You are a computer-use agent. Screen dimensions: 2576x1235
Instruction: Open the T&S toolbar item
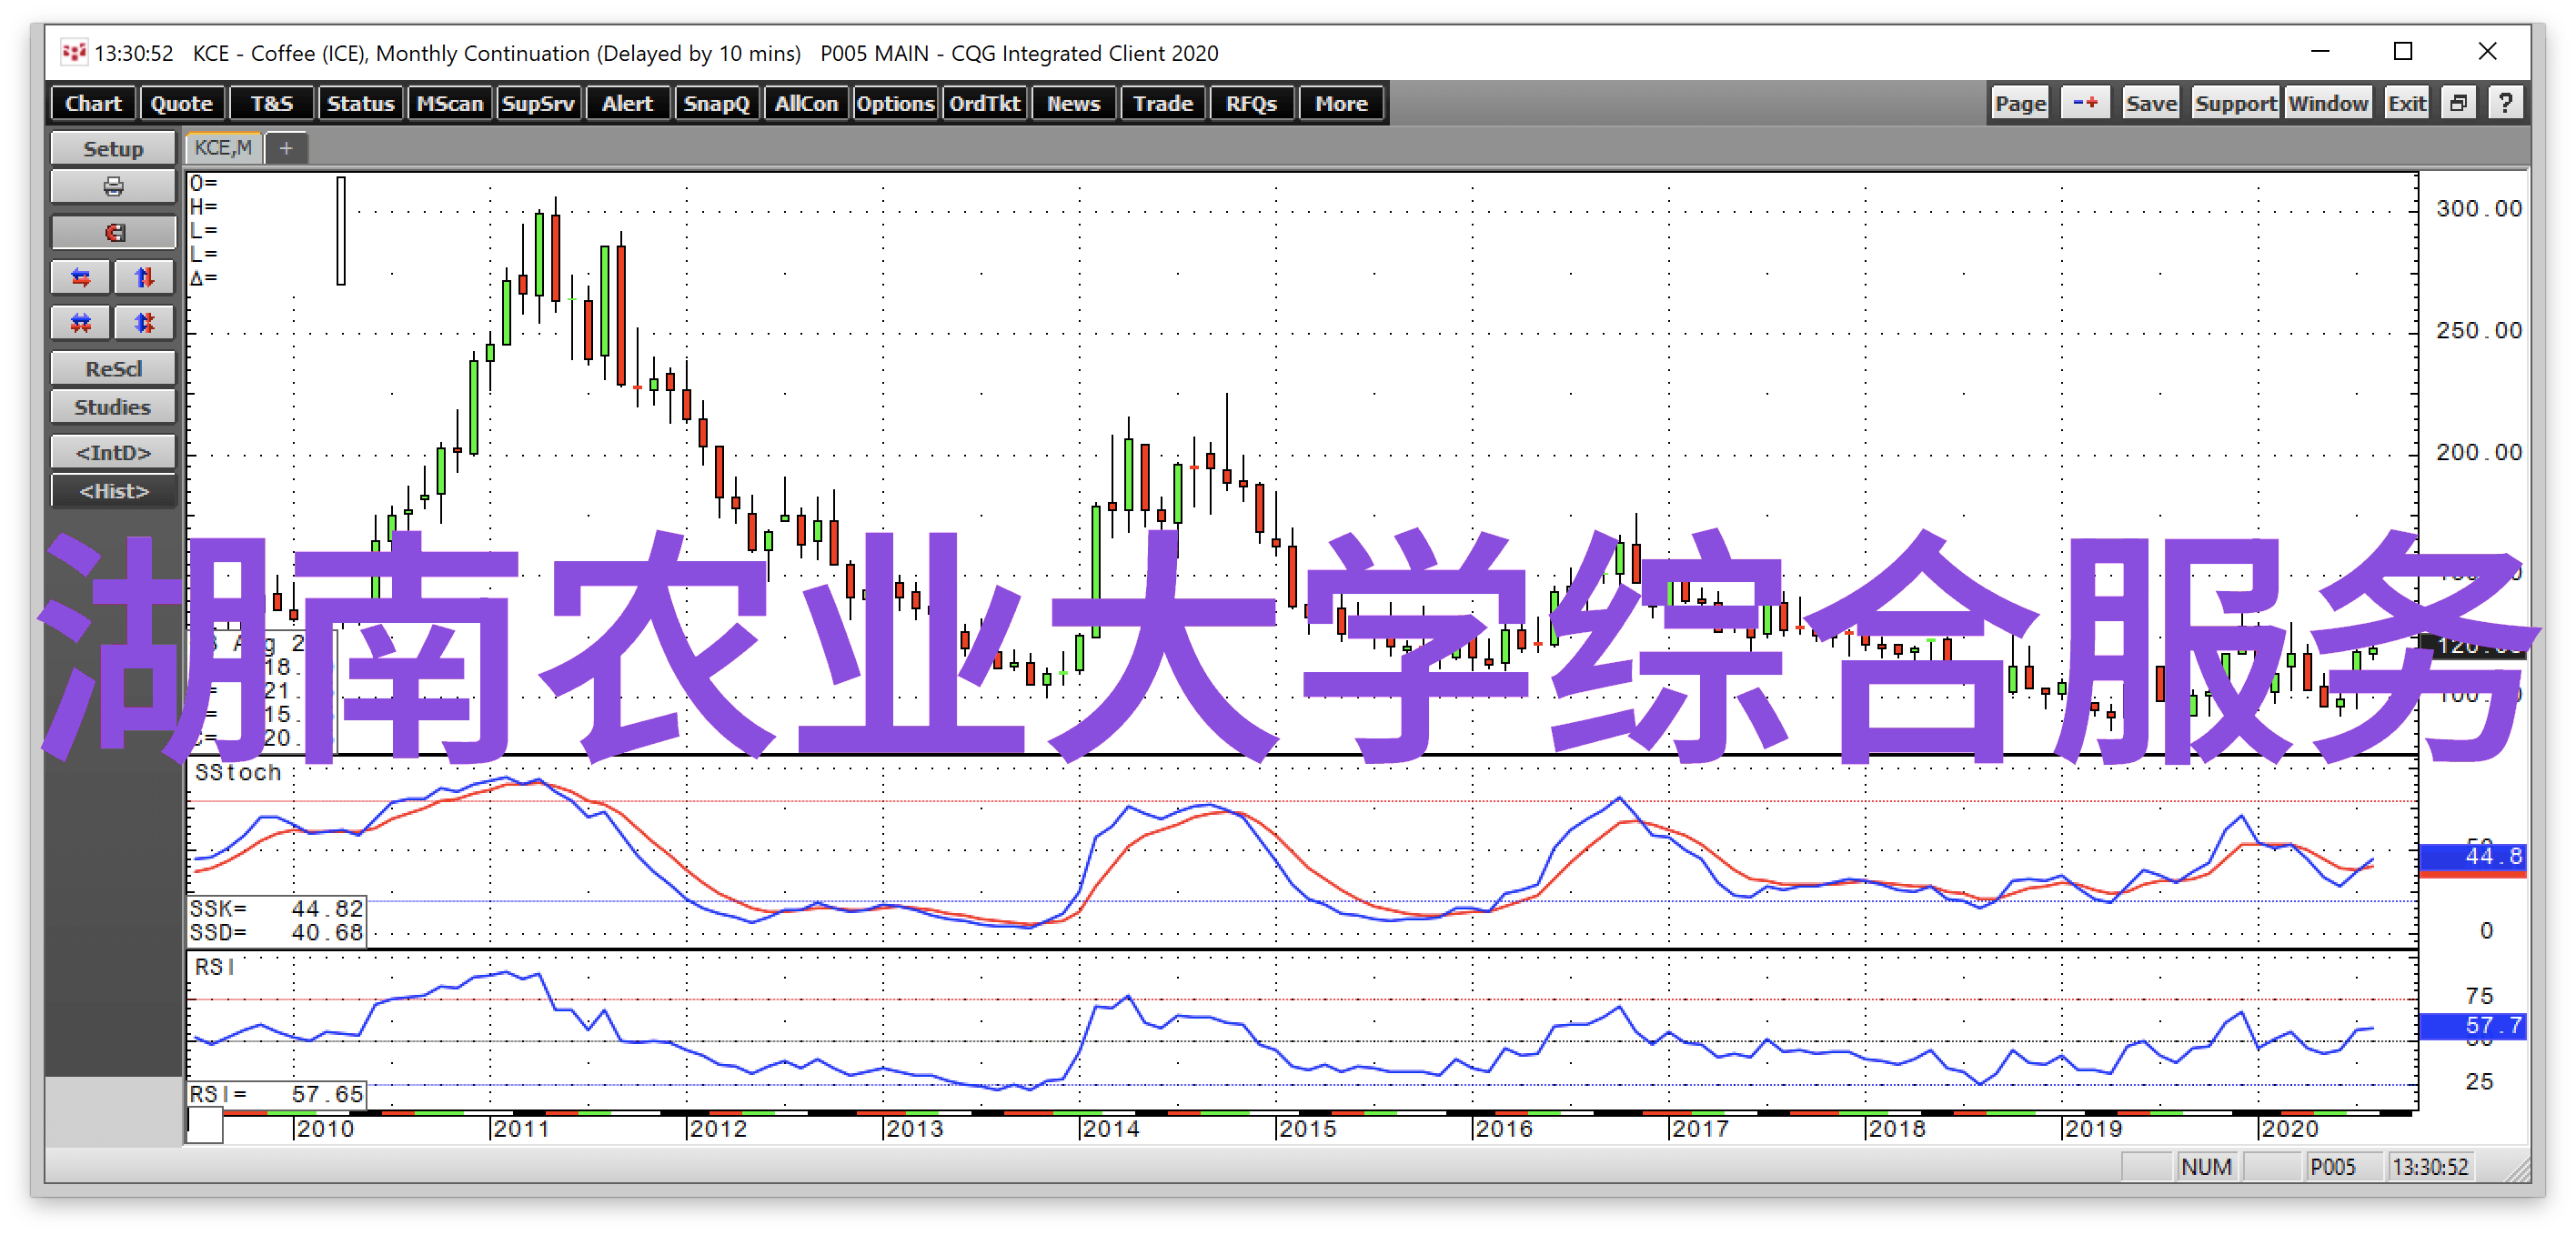(272, 103)
